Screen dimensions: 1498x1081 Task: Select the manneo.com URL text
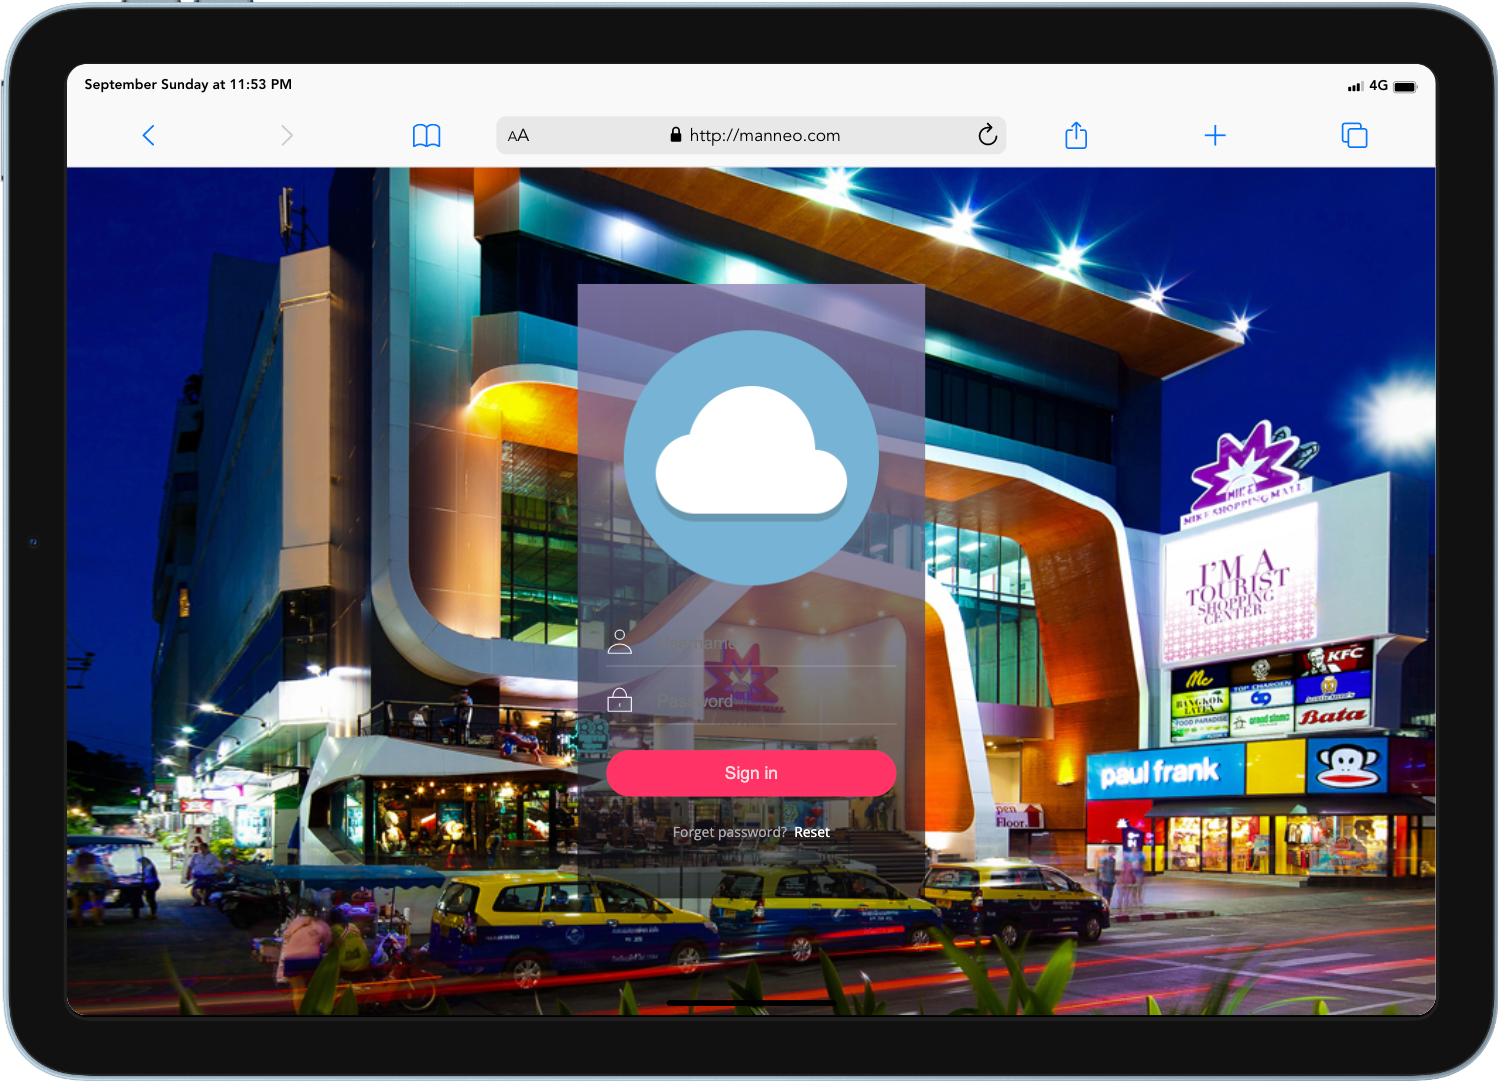pyautogui.click(x=764, y=136)
